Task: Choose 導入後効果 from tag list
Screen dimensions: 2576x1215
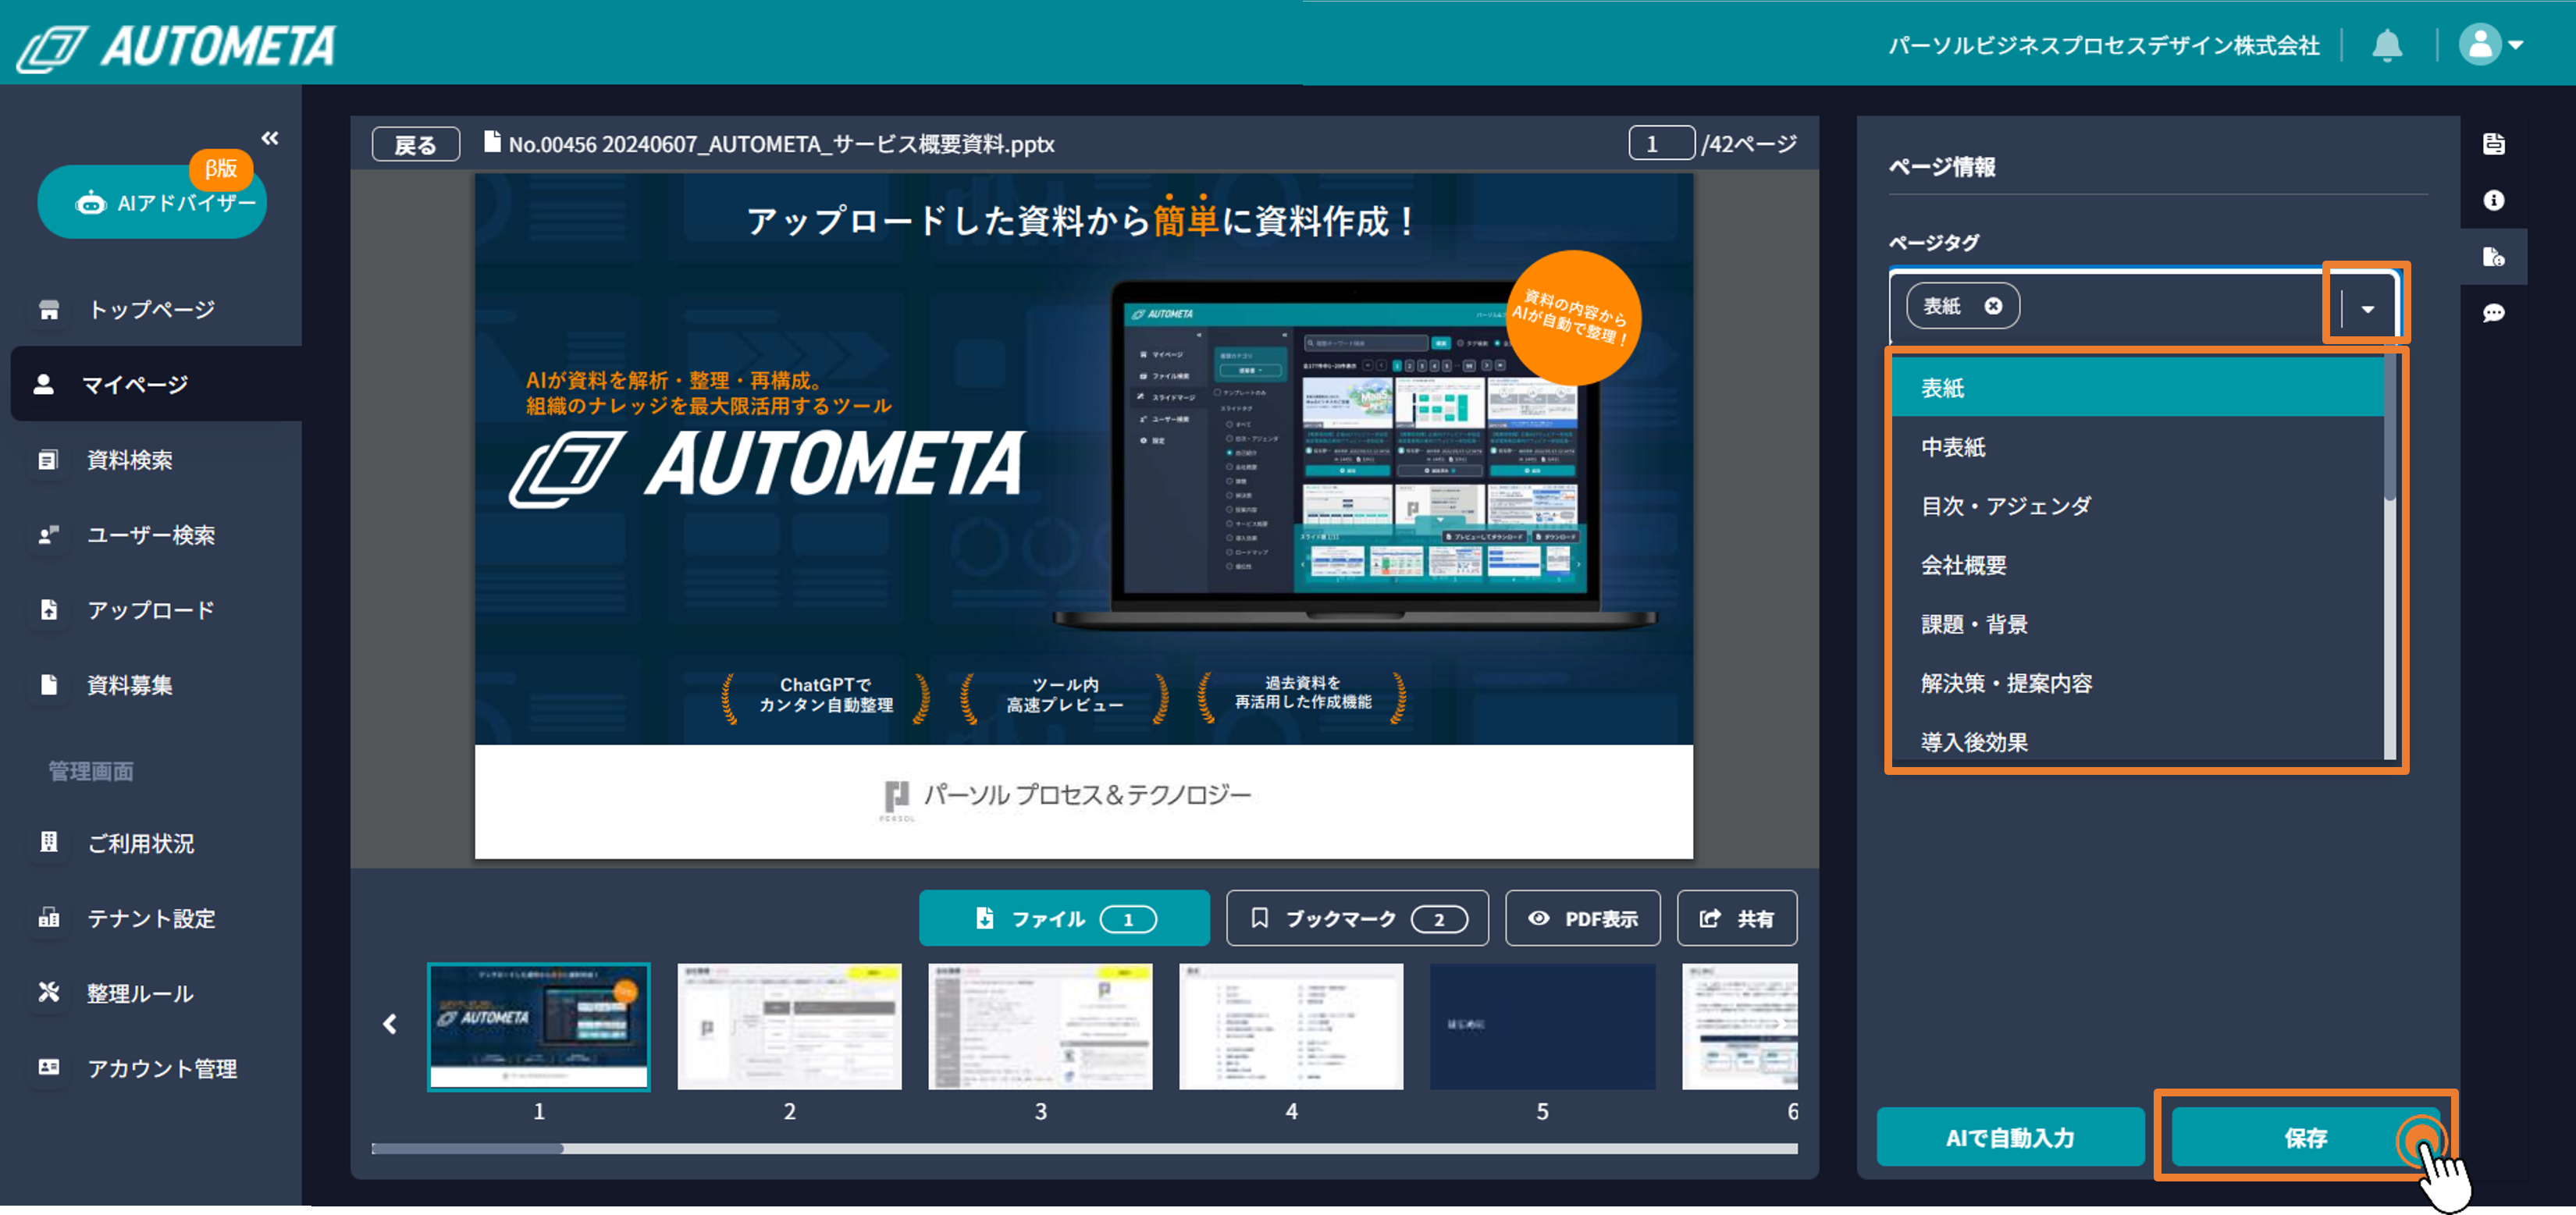Action: pyautogui.click(x=2137, y=740)
